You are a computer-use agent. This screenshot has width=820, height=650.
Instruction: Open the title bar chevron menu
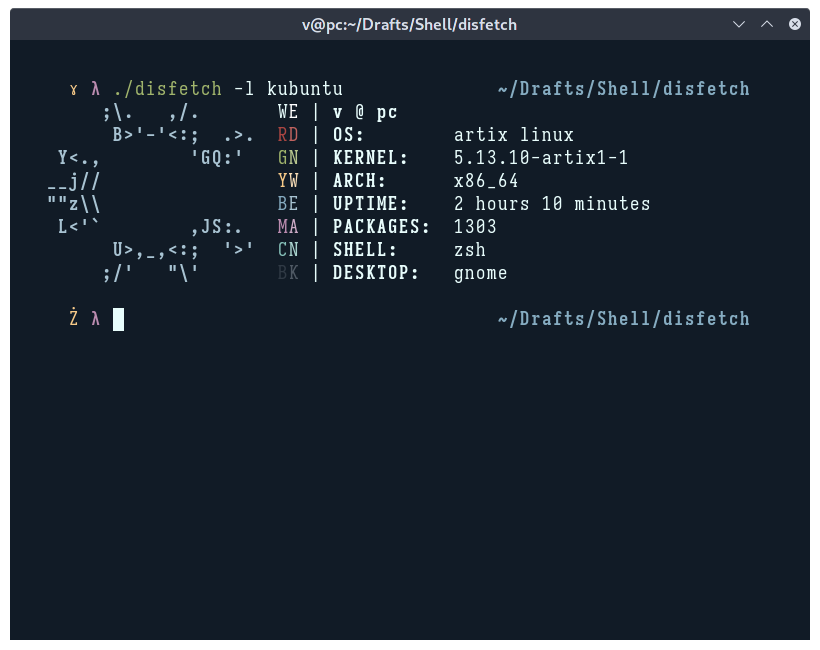pos(739,24)
